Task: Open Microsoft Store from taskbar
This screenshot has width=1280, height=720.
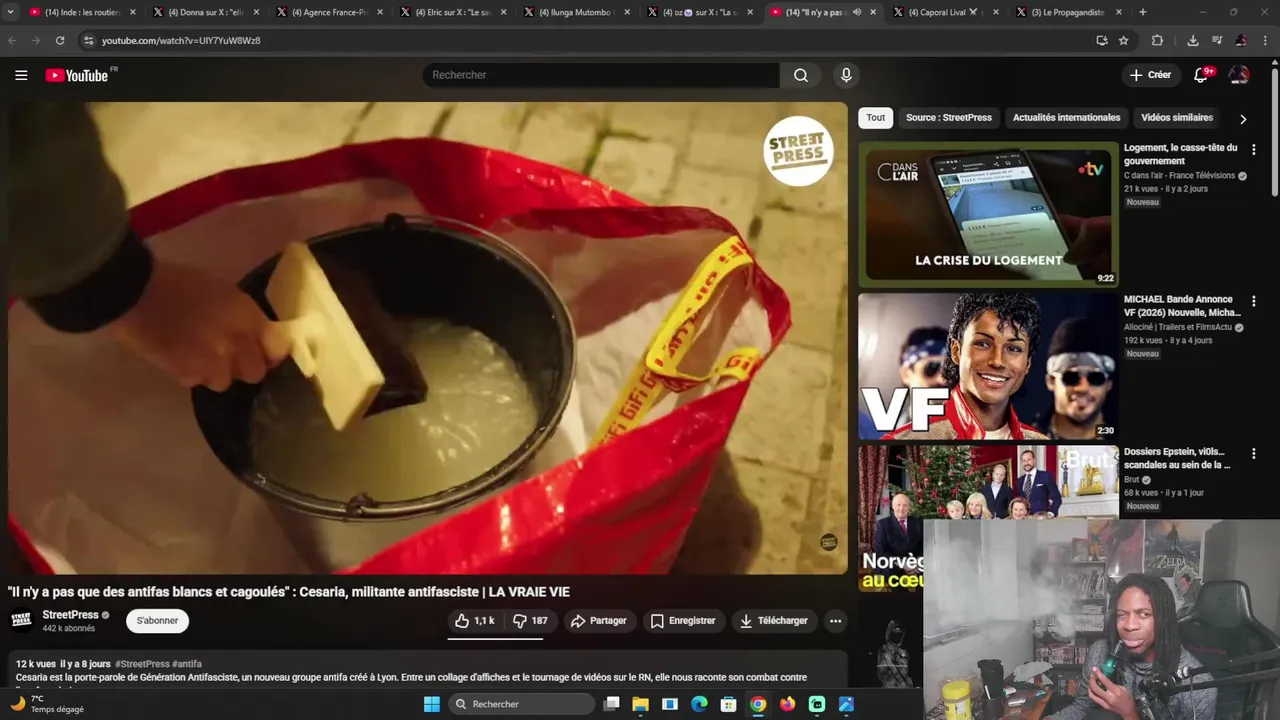Action: (x=729, y=704)
